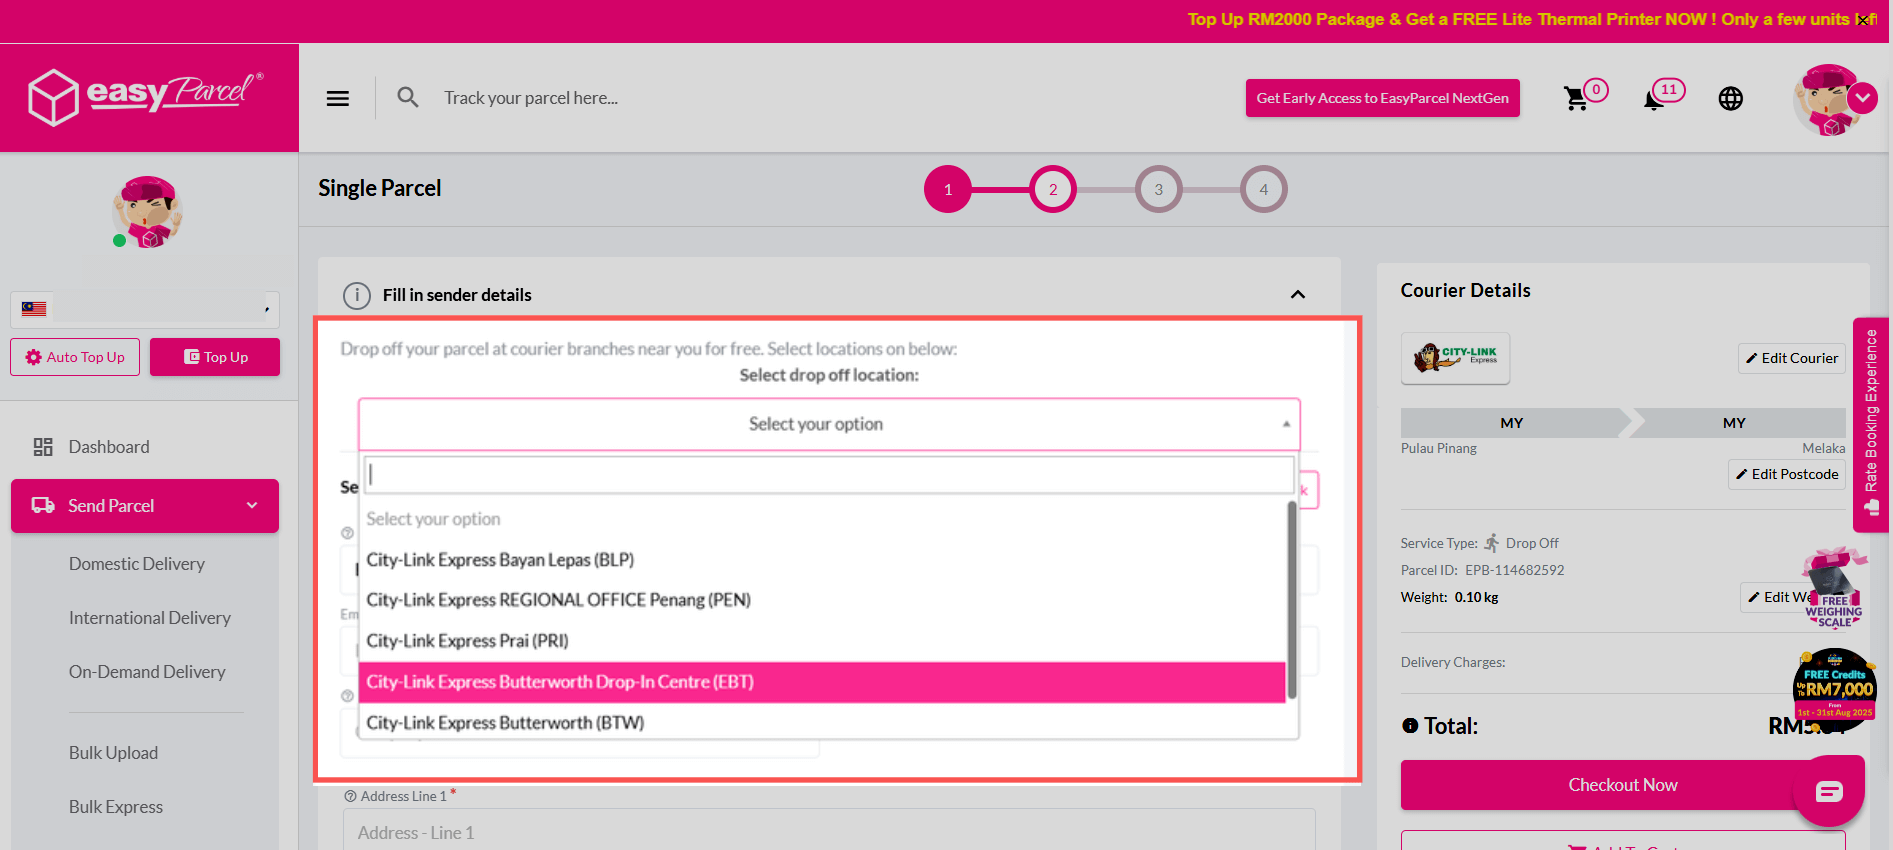Click Get Early Access to EasyParcel NextGen
This screenshot has width=1893, height=850.
1383,98
